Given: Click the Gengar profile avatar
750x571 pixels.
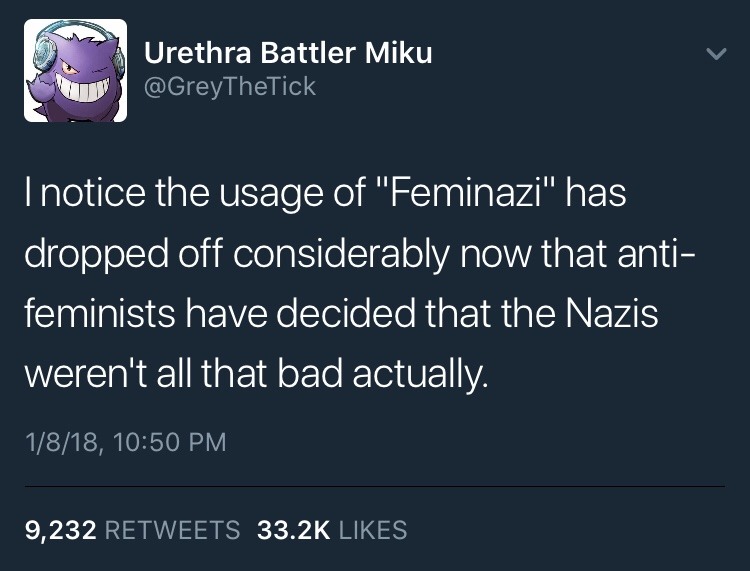Looking at the screenshot, I should click(76, 71).
